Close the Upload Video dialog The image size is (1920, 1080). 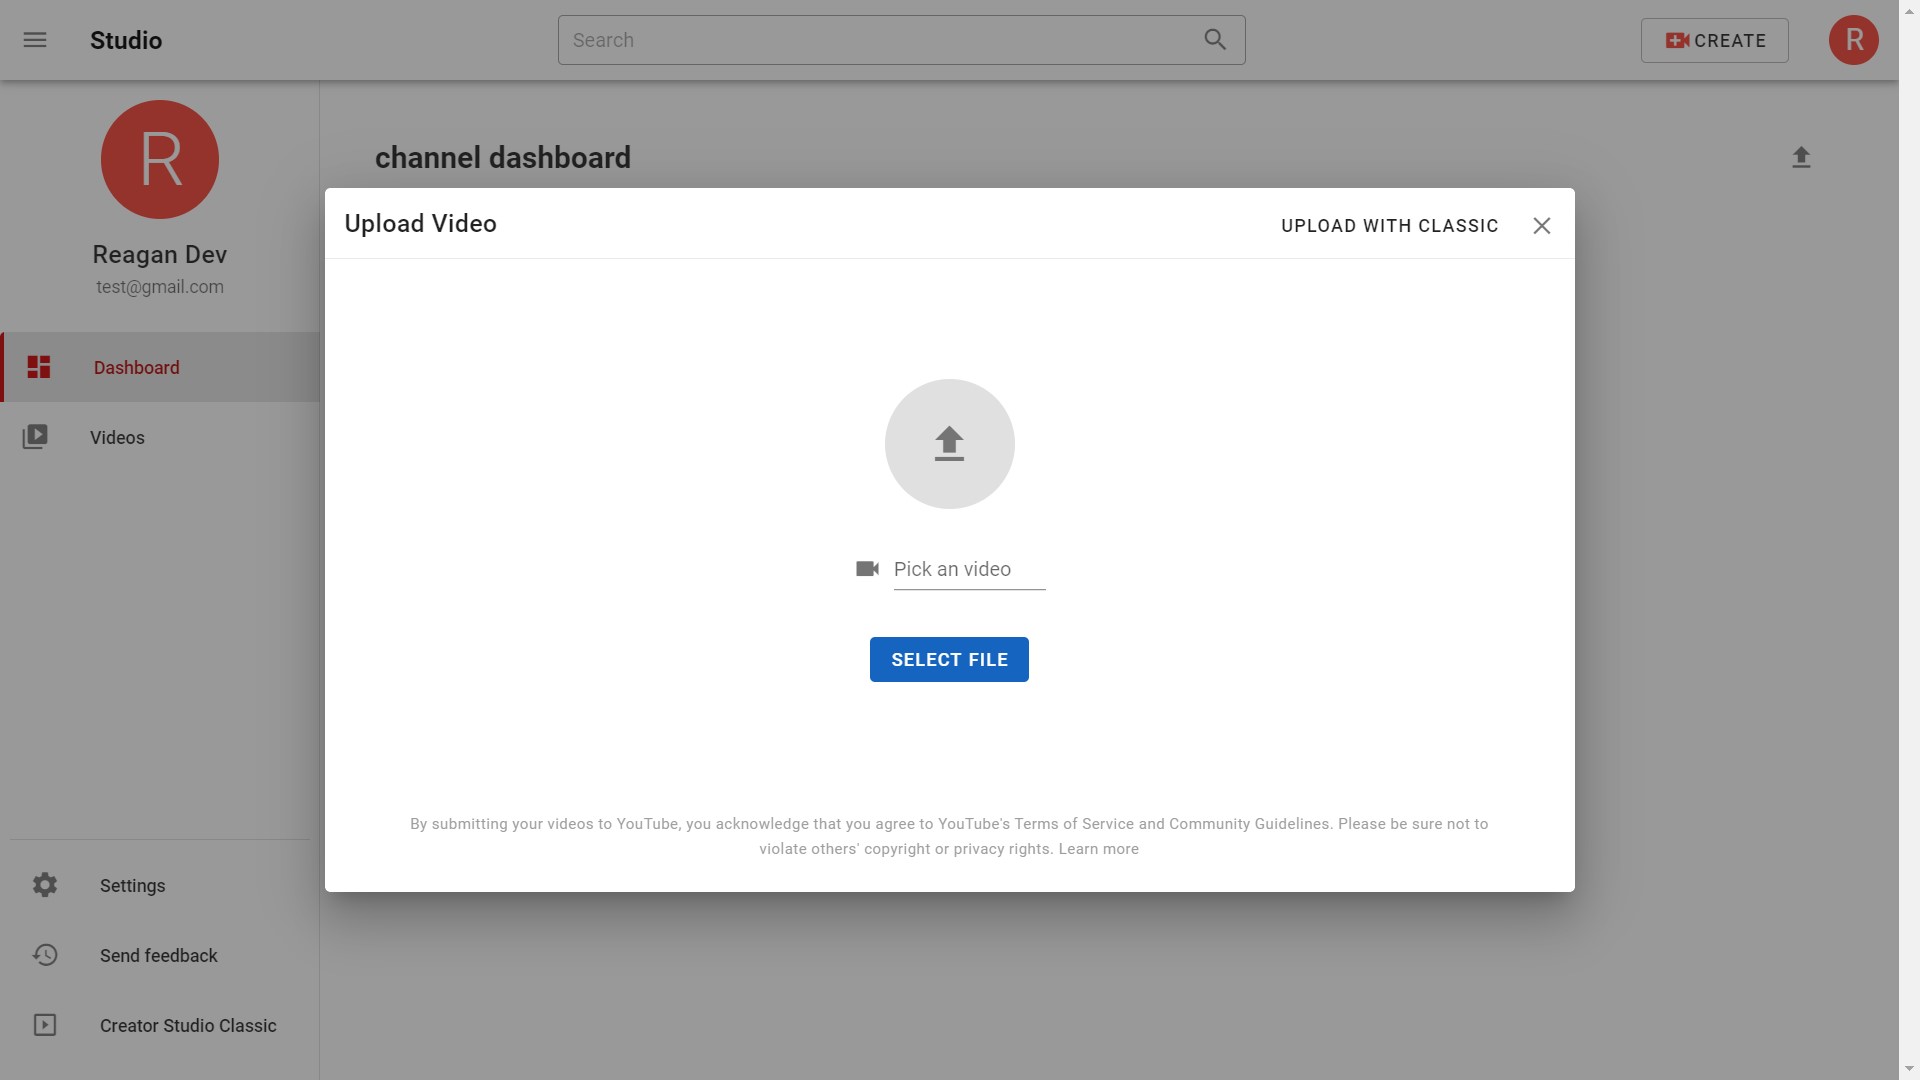tap(1541, 226)
